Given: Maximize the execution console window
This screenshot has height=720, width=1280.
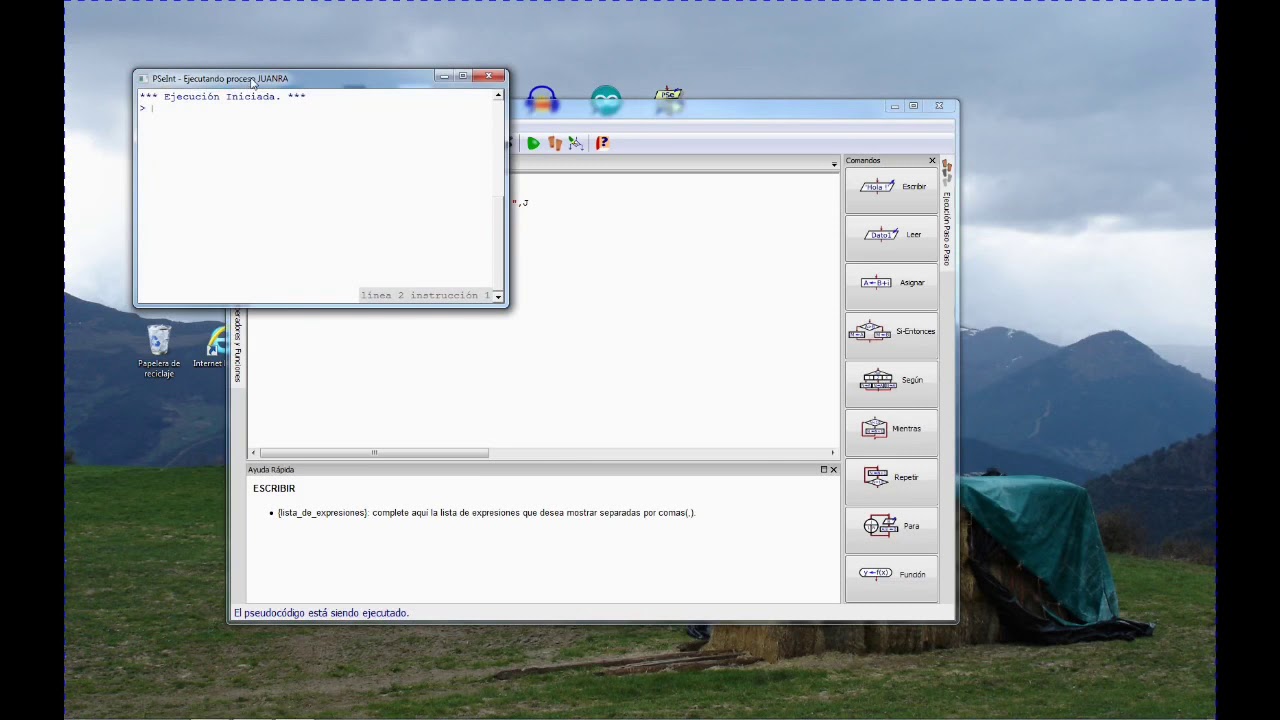Looking at the screenshot, I should point(462,76).
